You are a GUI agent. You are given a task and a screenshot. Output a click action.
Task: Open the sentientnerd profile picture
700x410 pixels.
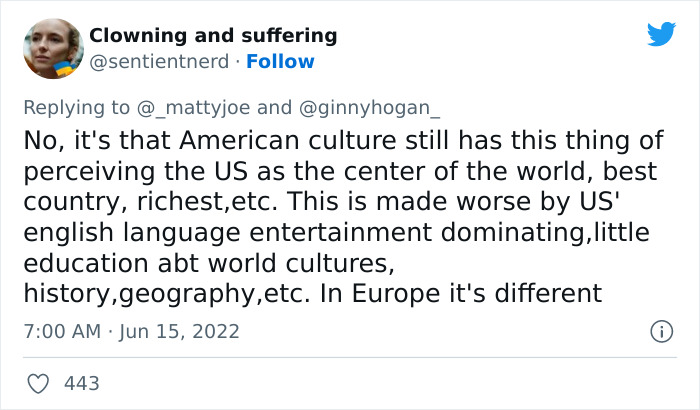click(49, 48)
